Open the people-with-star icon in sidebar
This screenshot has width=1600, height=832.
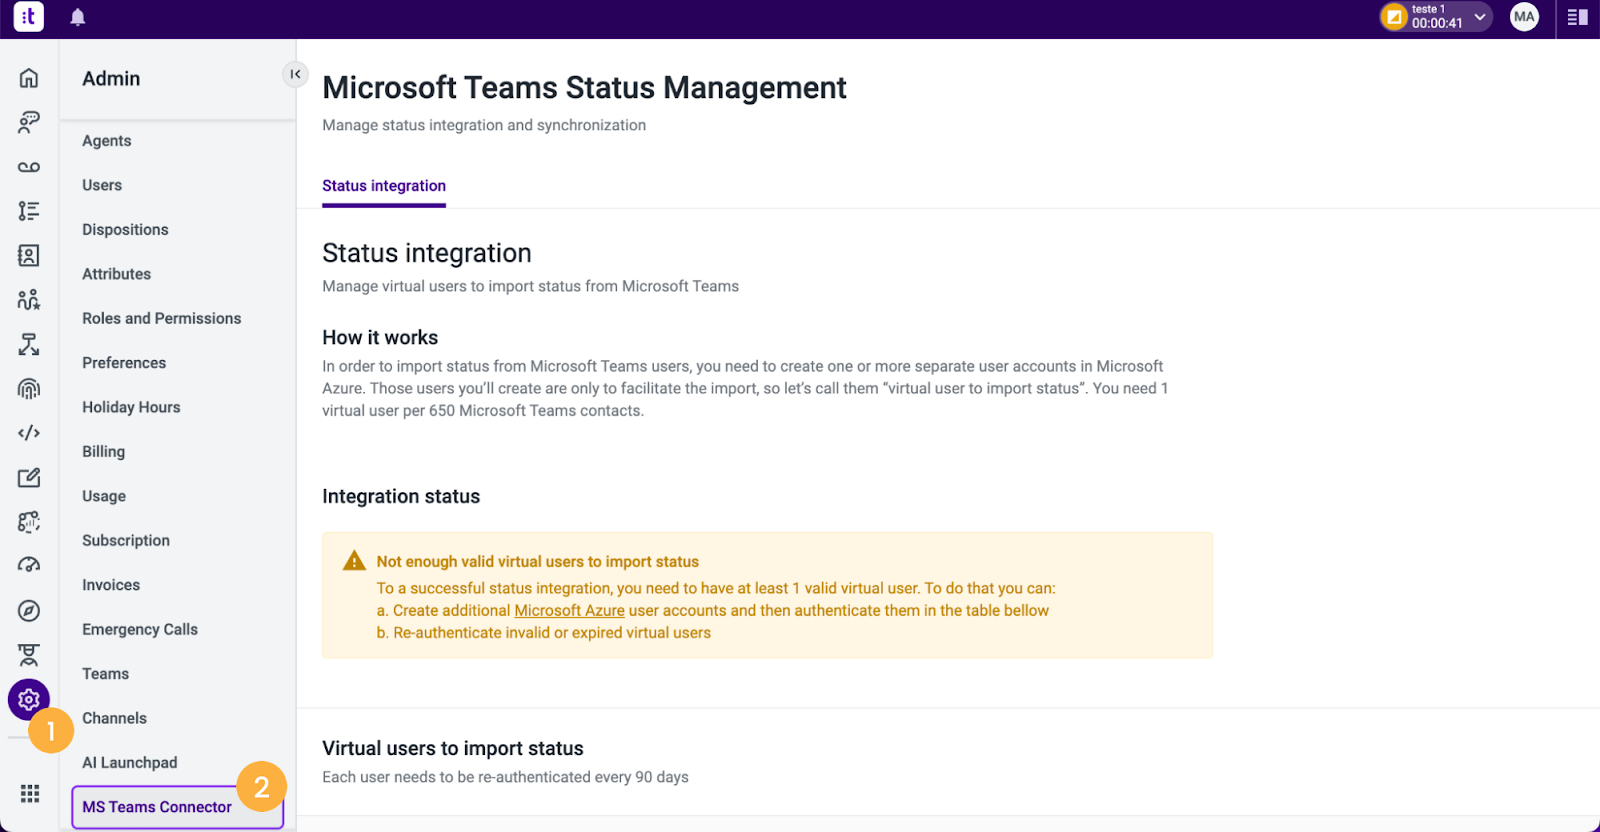click(29, 300)
